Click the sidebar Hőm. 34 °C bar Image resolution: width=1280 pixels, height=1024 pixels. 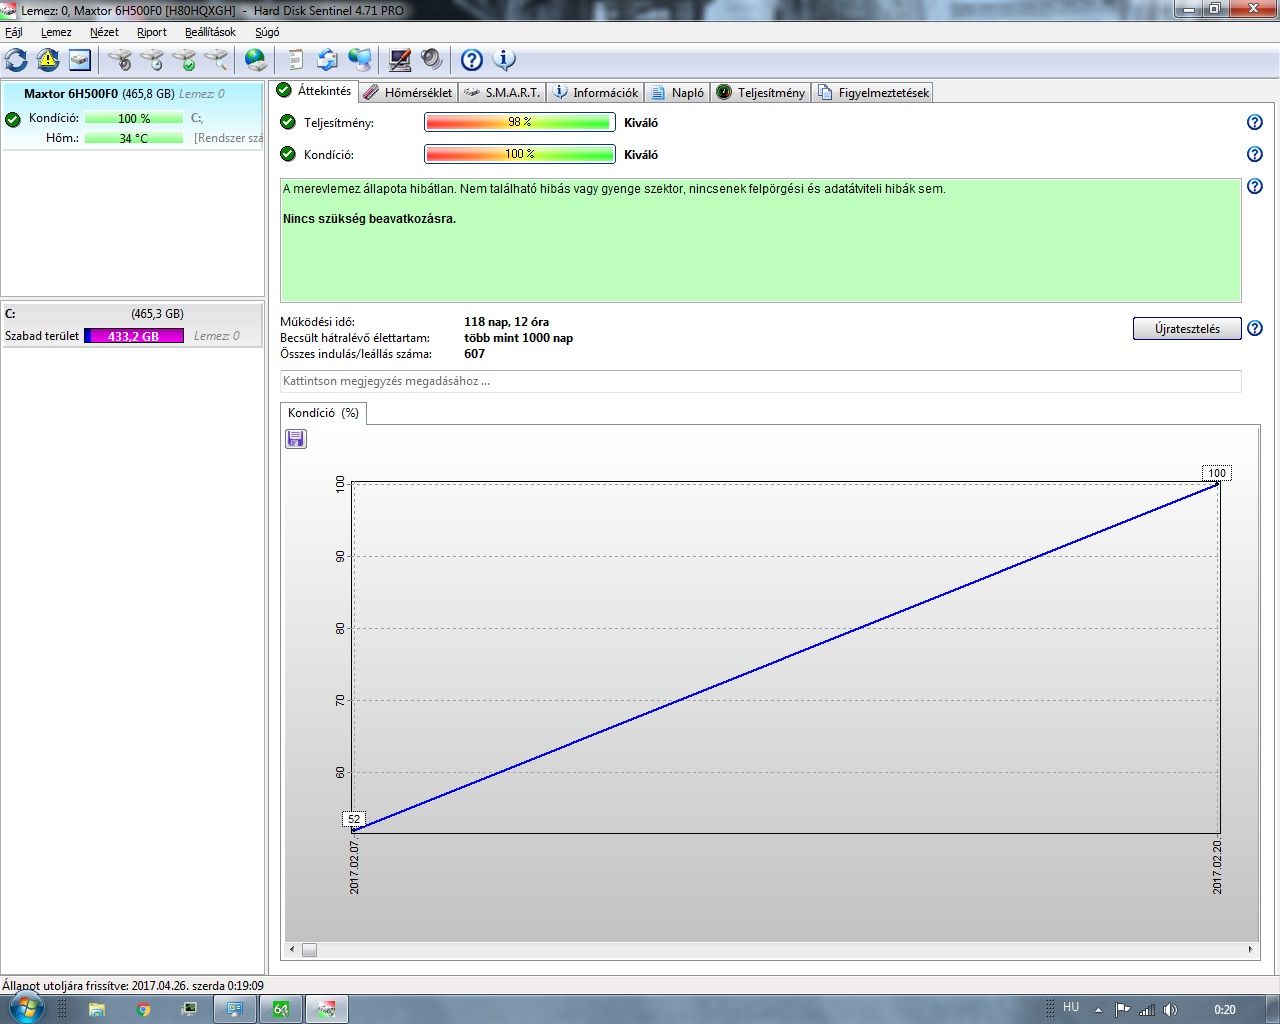pyautogui.click(x=134, y=138)
